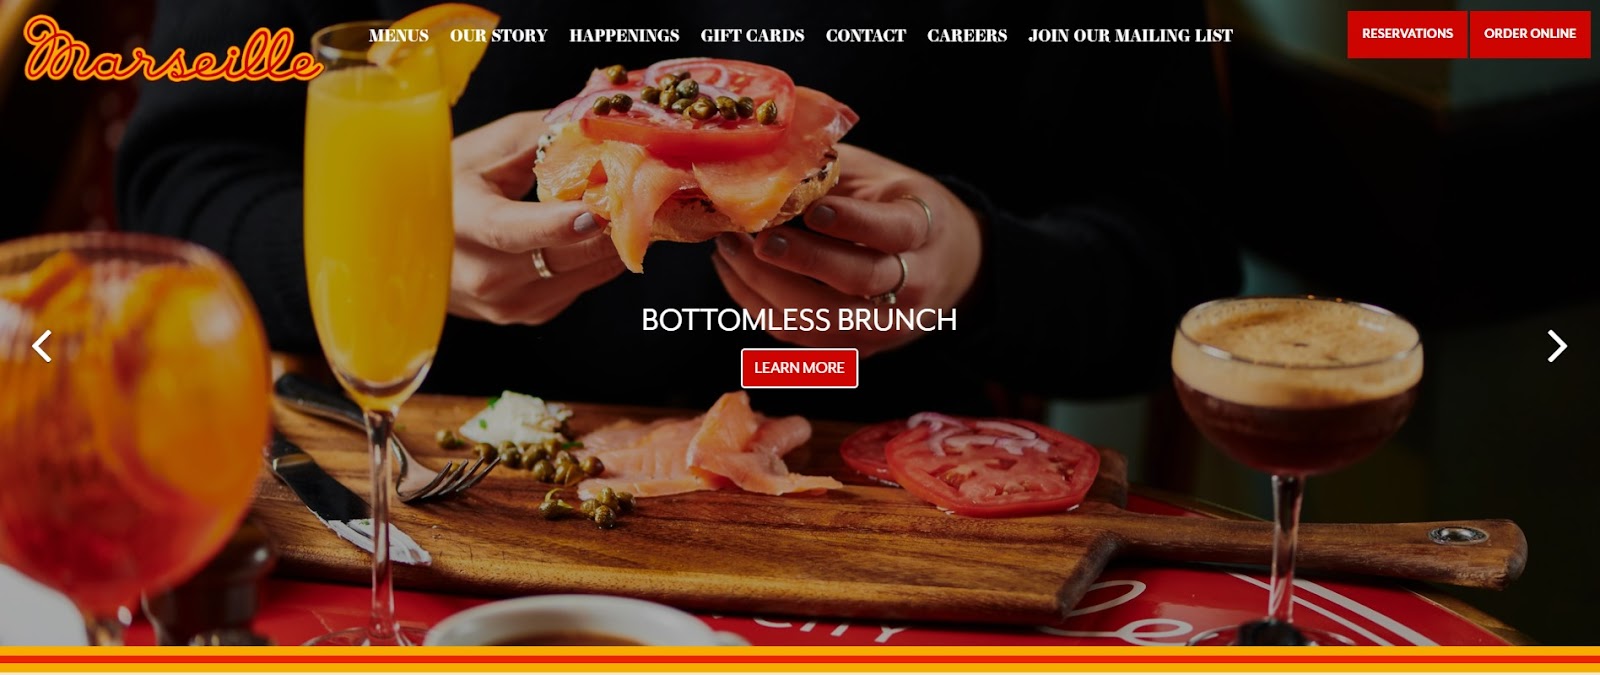Go to the Contact page
This screenshot has width=1600, height=675.
pos(865,35)
